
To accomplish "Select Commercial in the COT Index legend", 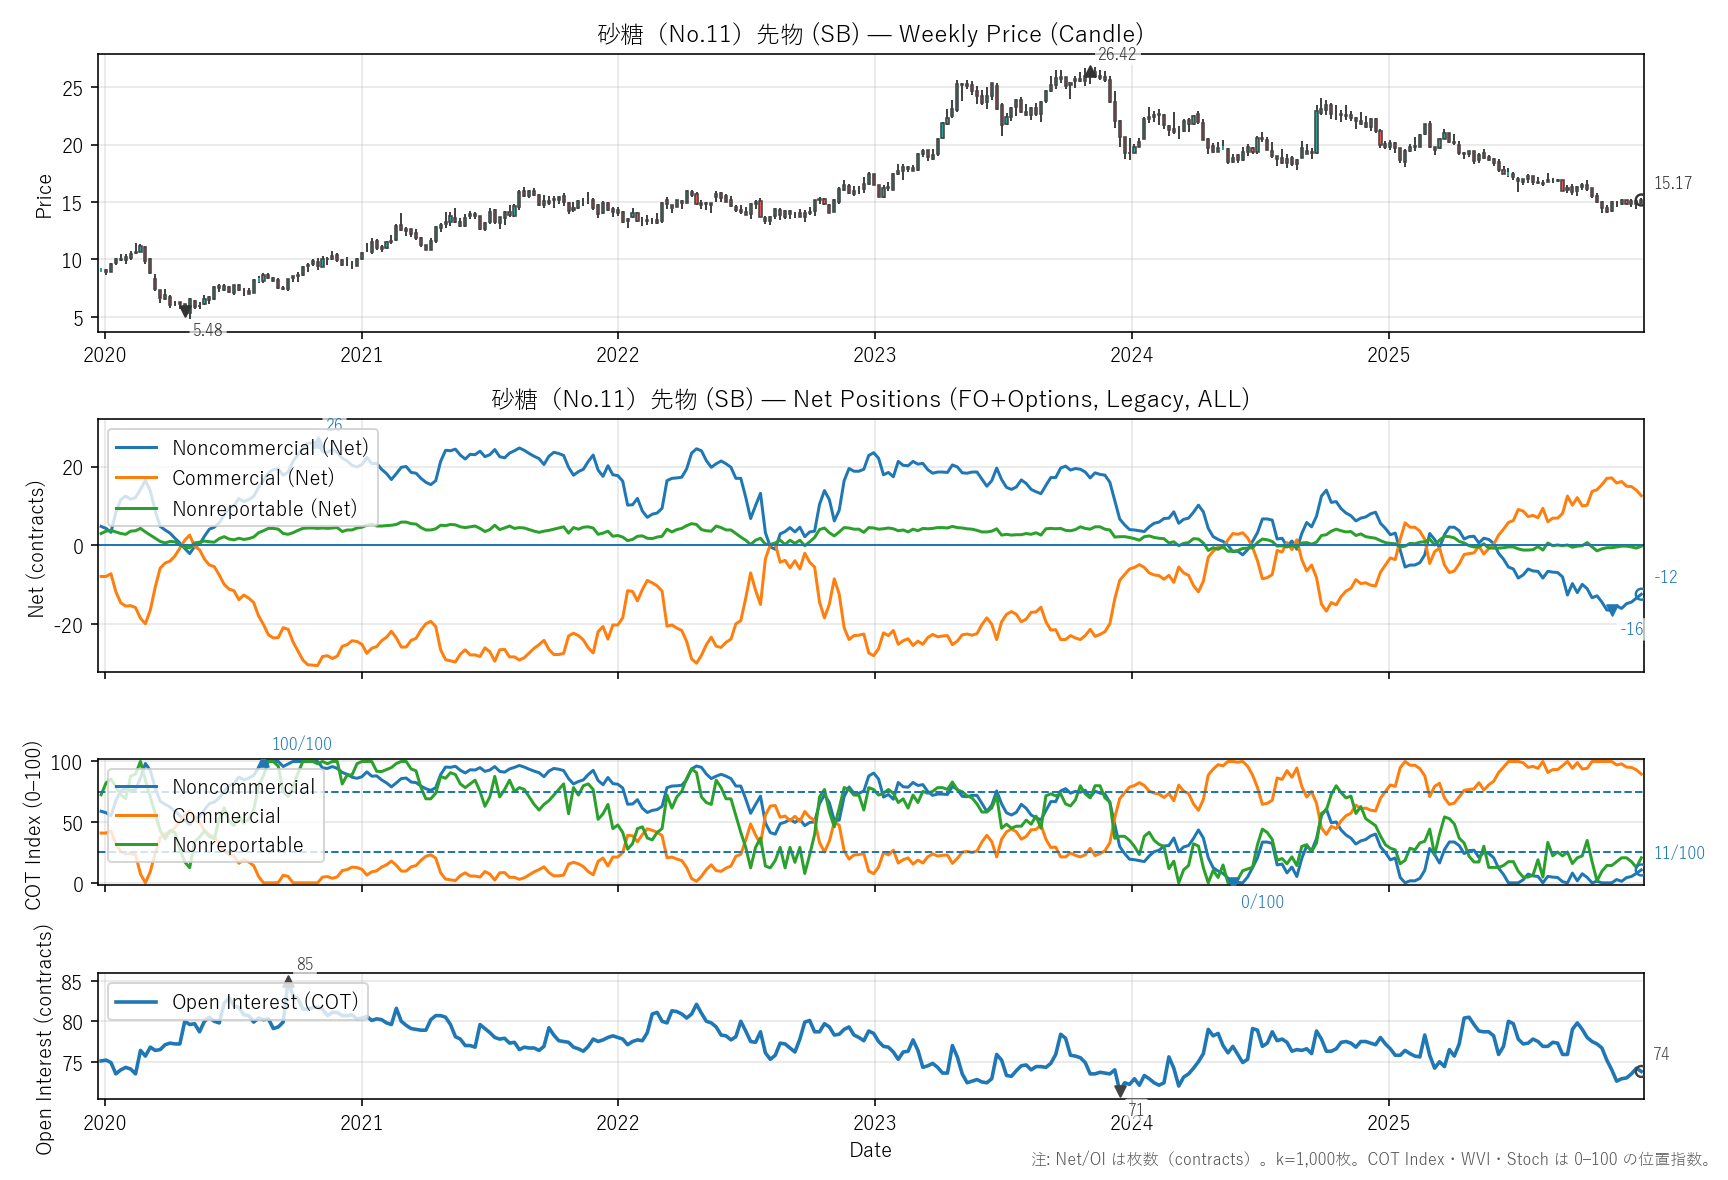I will (x=226, y=816).
